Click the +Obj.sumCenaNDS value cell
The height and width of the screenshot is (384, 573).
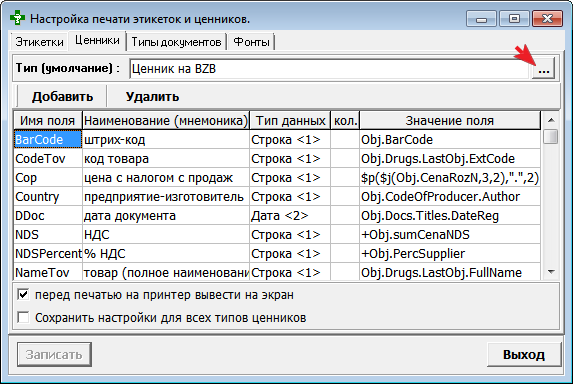coord(450,235)
